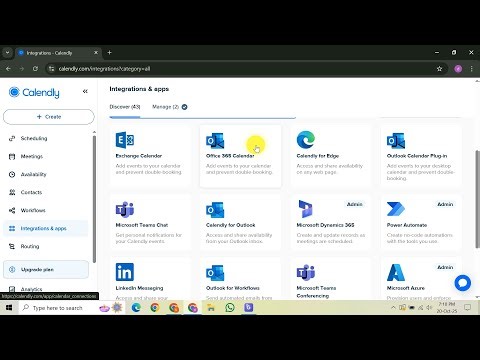Click the Outlook Calendar Plug-in icon
The height and width of the screenshot is (360, 480).
(396, 141)
